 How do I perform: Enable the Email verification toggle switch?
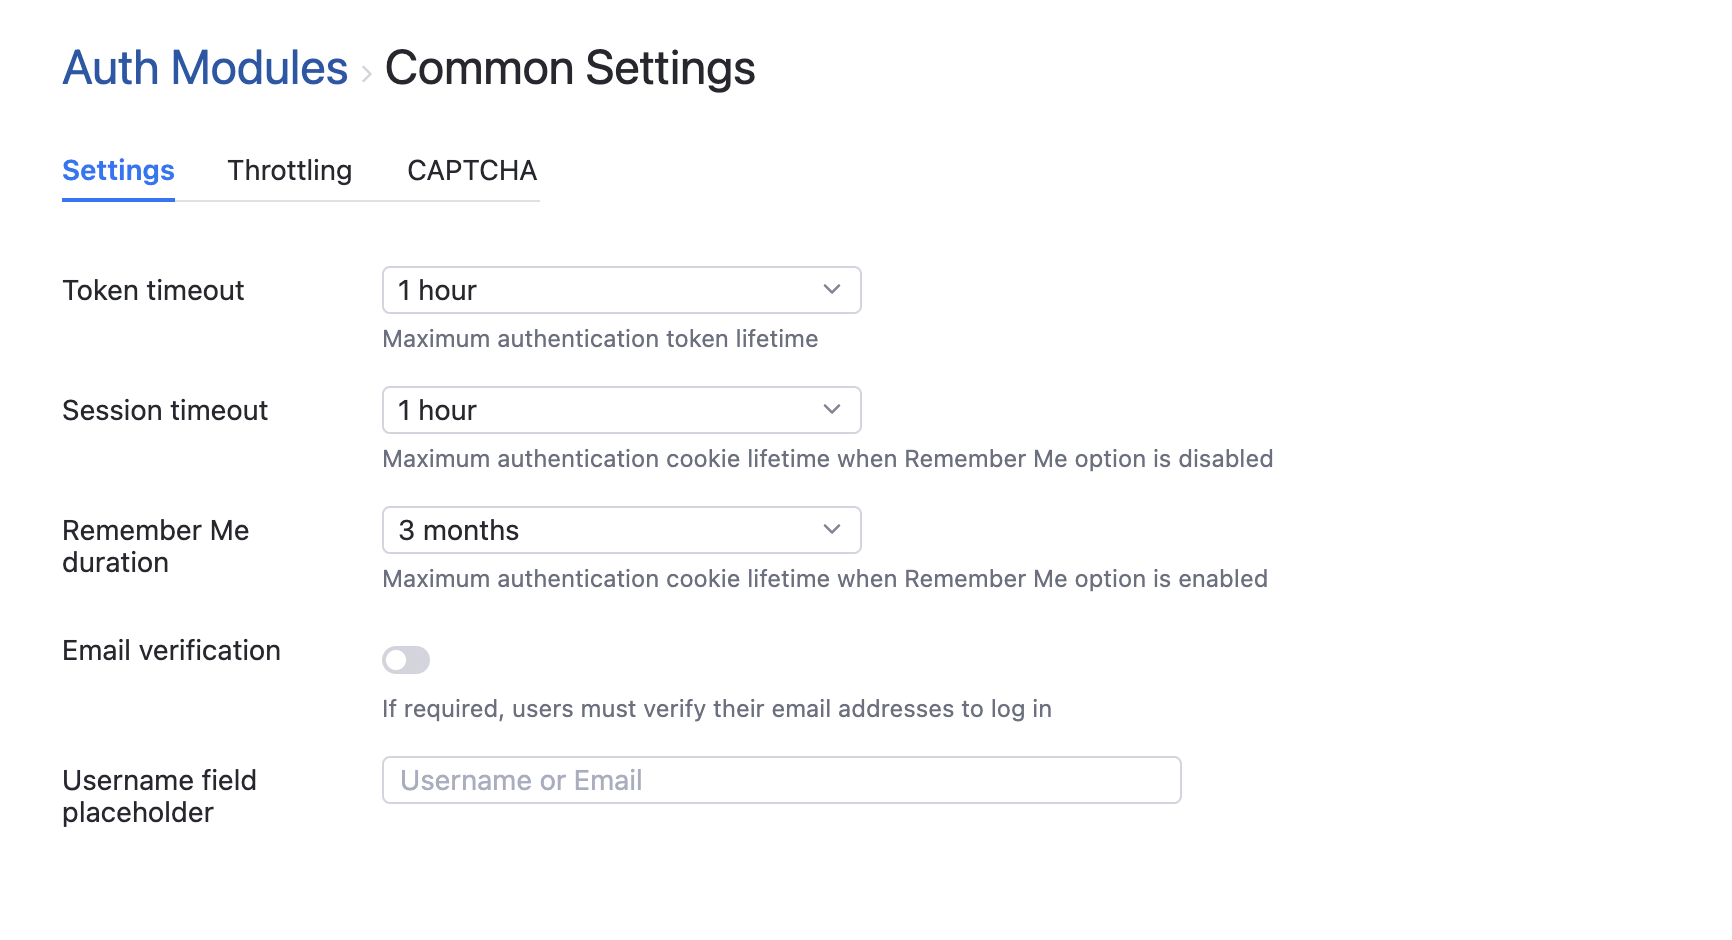[406, 660]
